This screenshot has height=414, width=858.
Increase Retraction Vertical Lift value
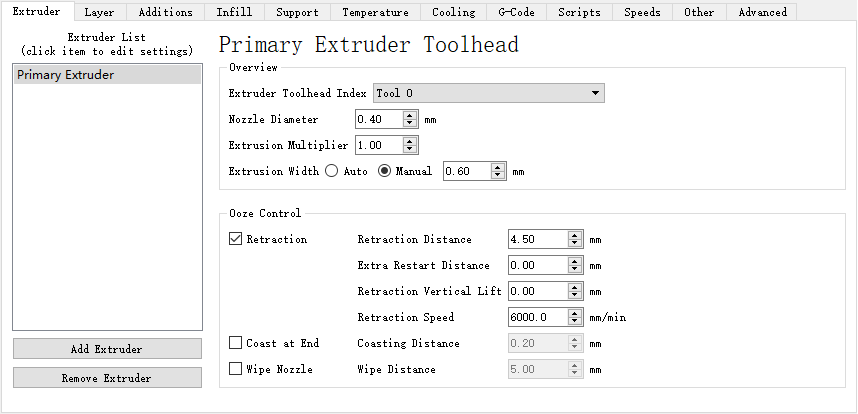[575, 288]
